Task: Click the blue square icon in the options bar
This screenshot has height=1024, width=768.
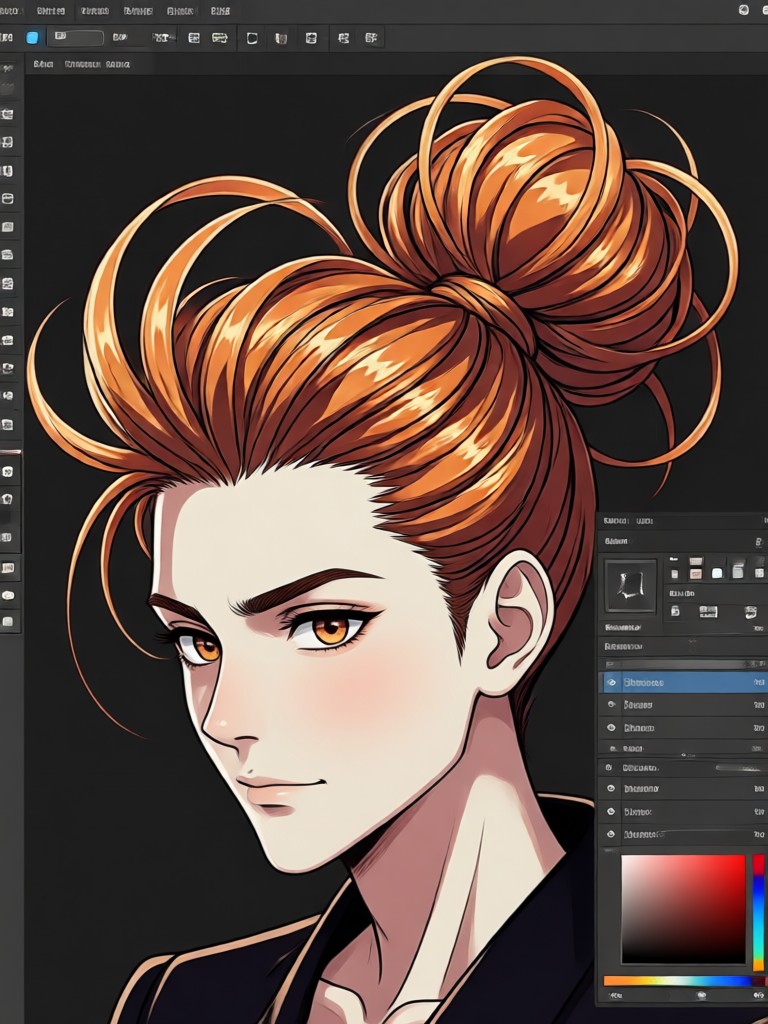Action: 32,38
